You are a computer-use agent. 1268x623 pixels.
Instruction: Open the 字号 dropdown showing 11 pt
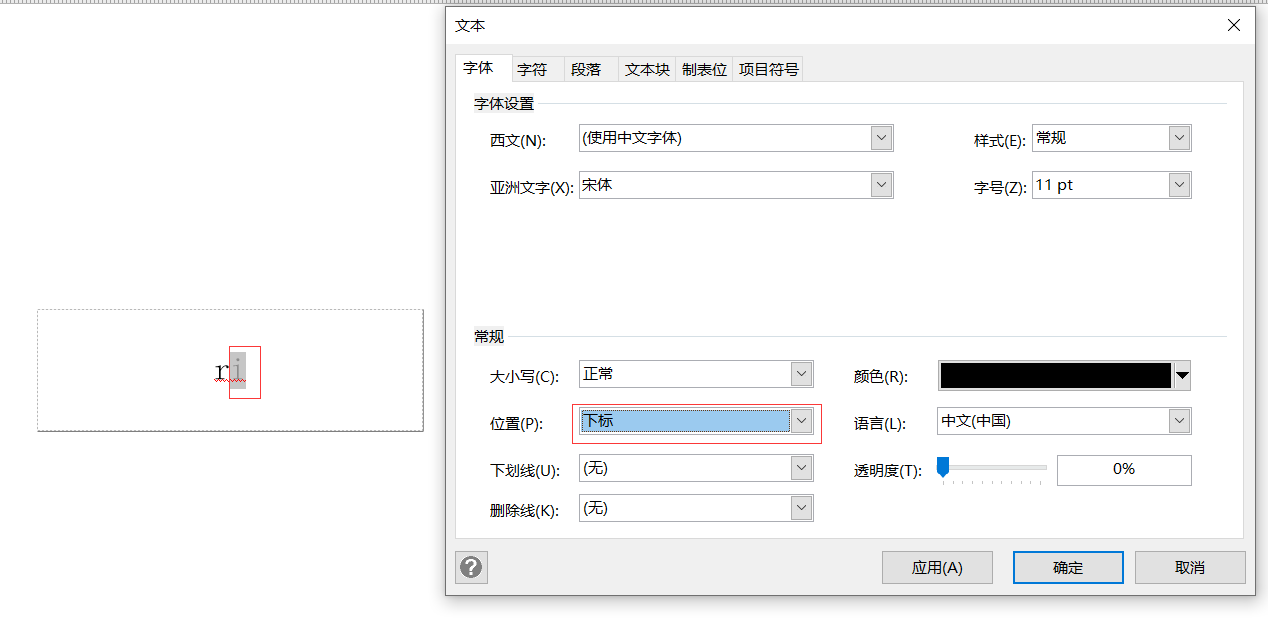coord(1179,184)
